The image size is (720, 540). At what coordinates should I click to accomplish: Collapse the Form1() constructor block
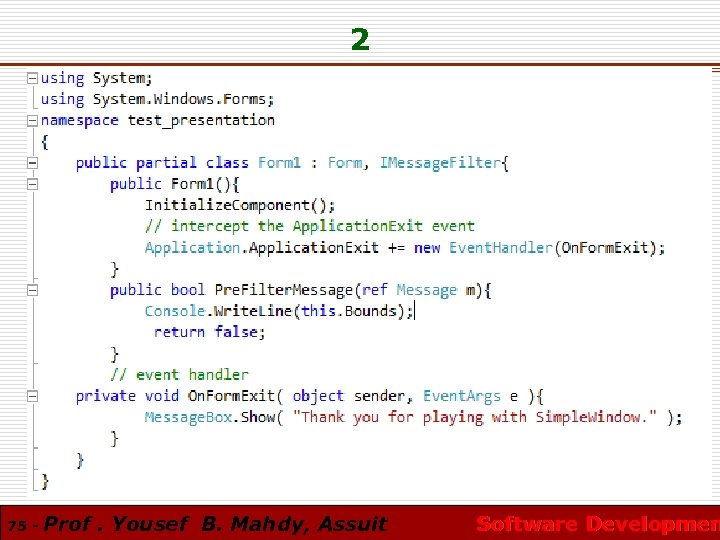pyautogui.click(x=32, y=184)
